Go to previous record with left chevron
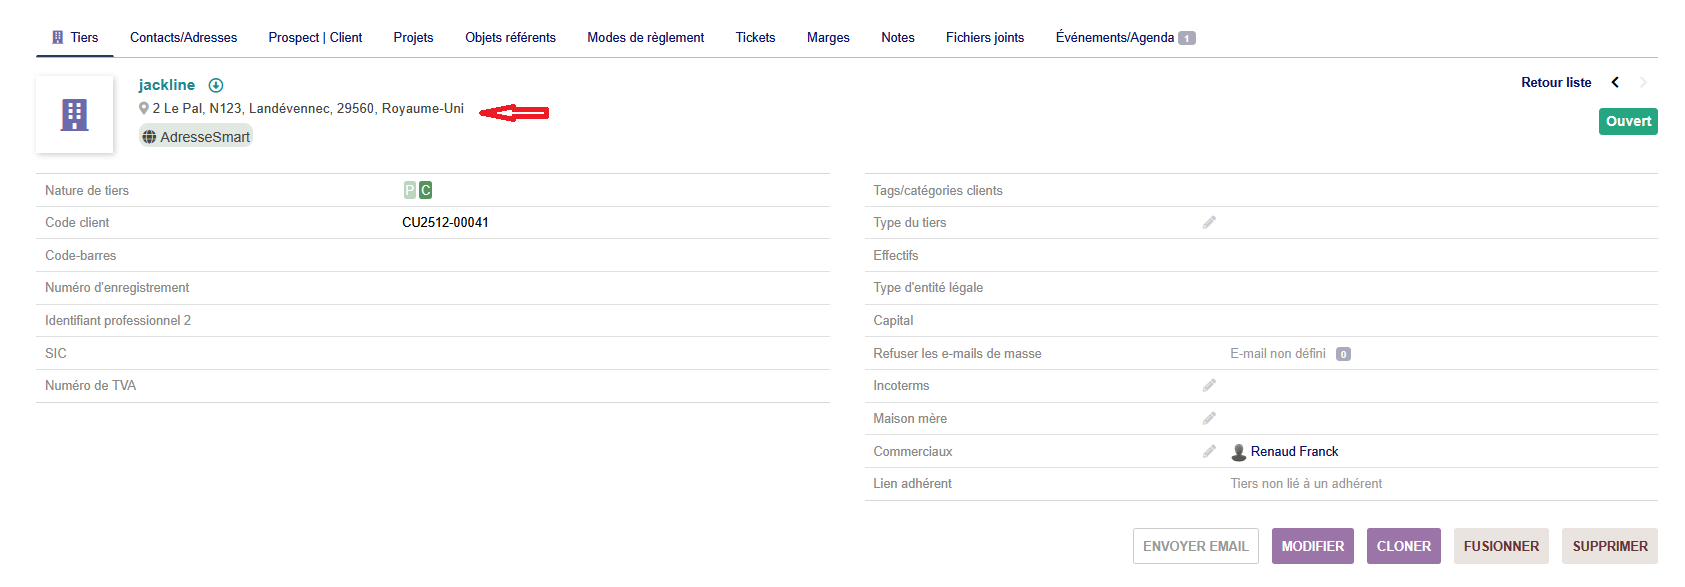 pos(1615,83)
